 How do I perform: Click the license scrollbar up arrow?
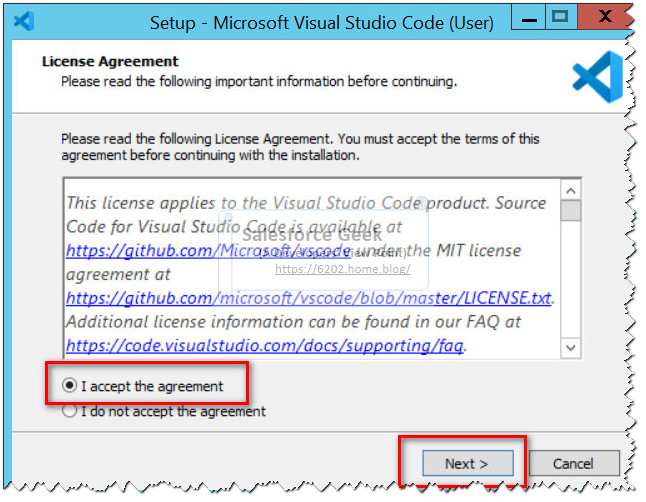pos(570,190)
